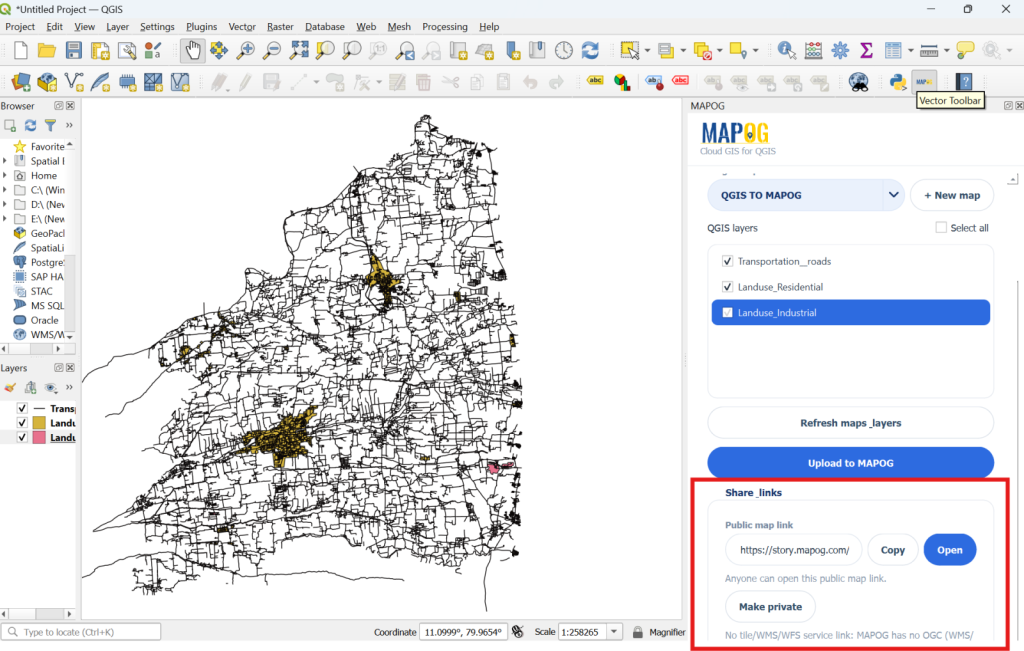Open the Measure tool dropdown arrow
The image size is (1024, 651).
coord(946,50)
